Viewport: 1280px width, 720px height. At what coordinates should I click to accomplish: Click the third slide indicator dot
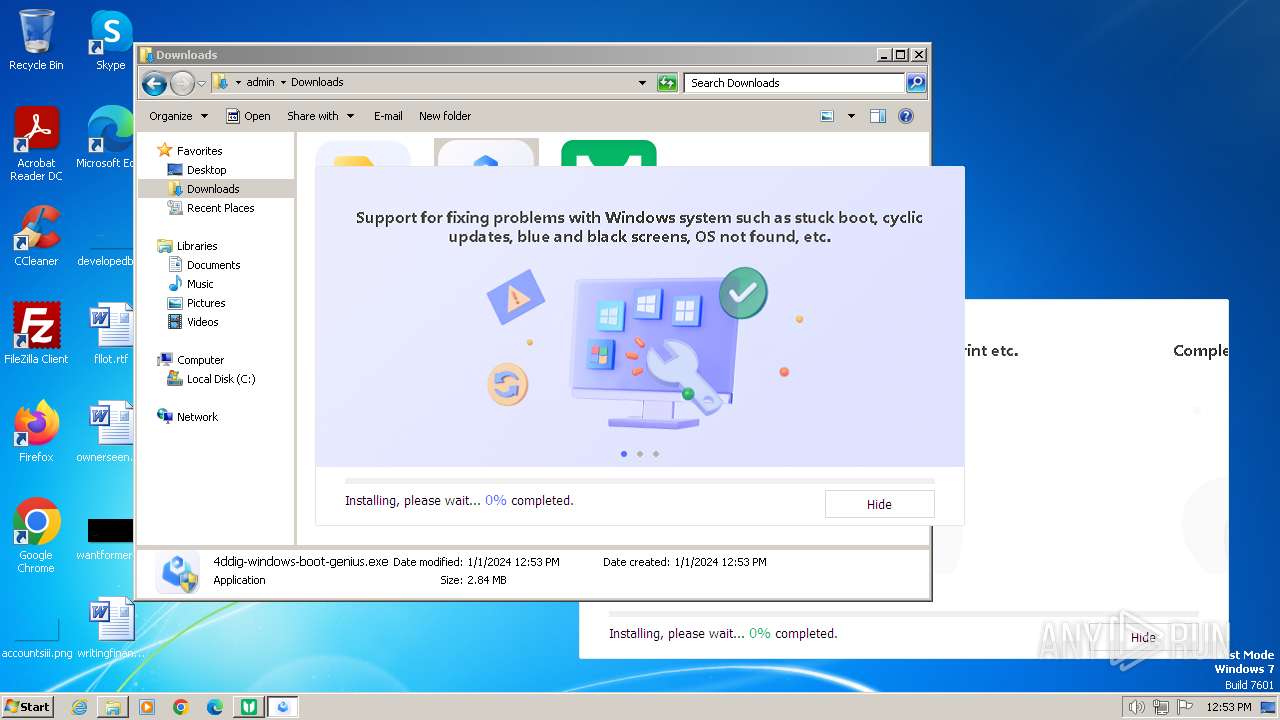656,454
